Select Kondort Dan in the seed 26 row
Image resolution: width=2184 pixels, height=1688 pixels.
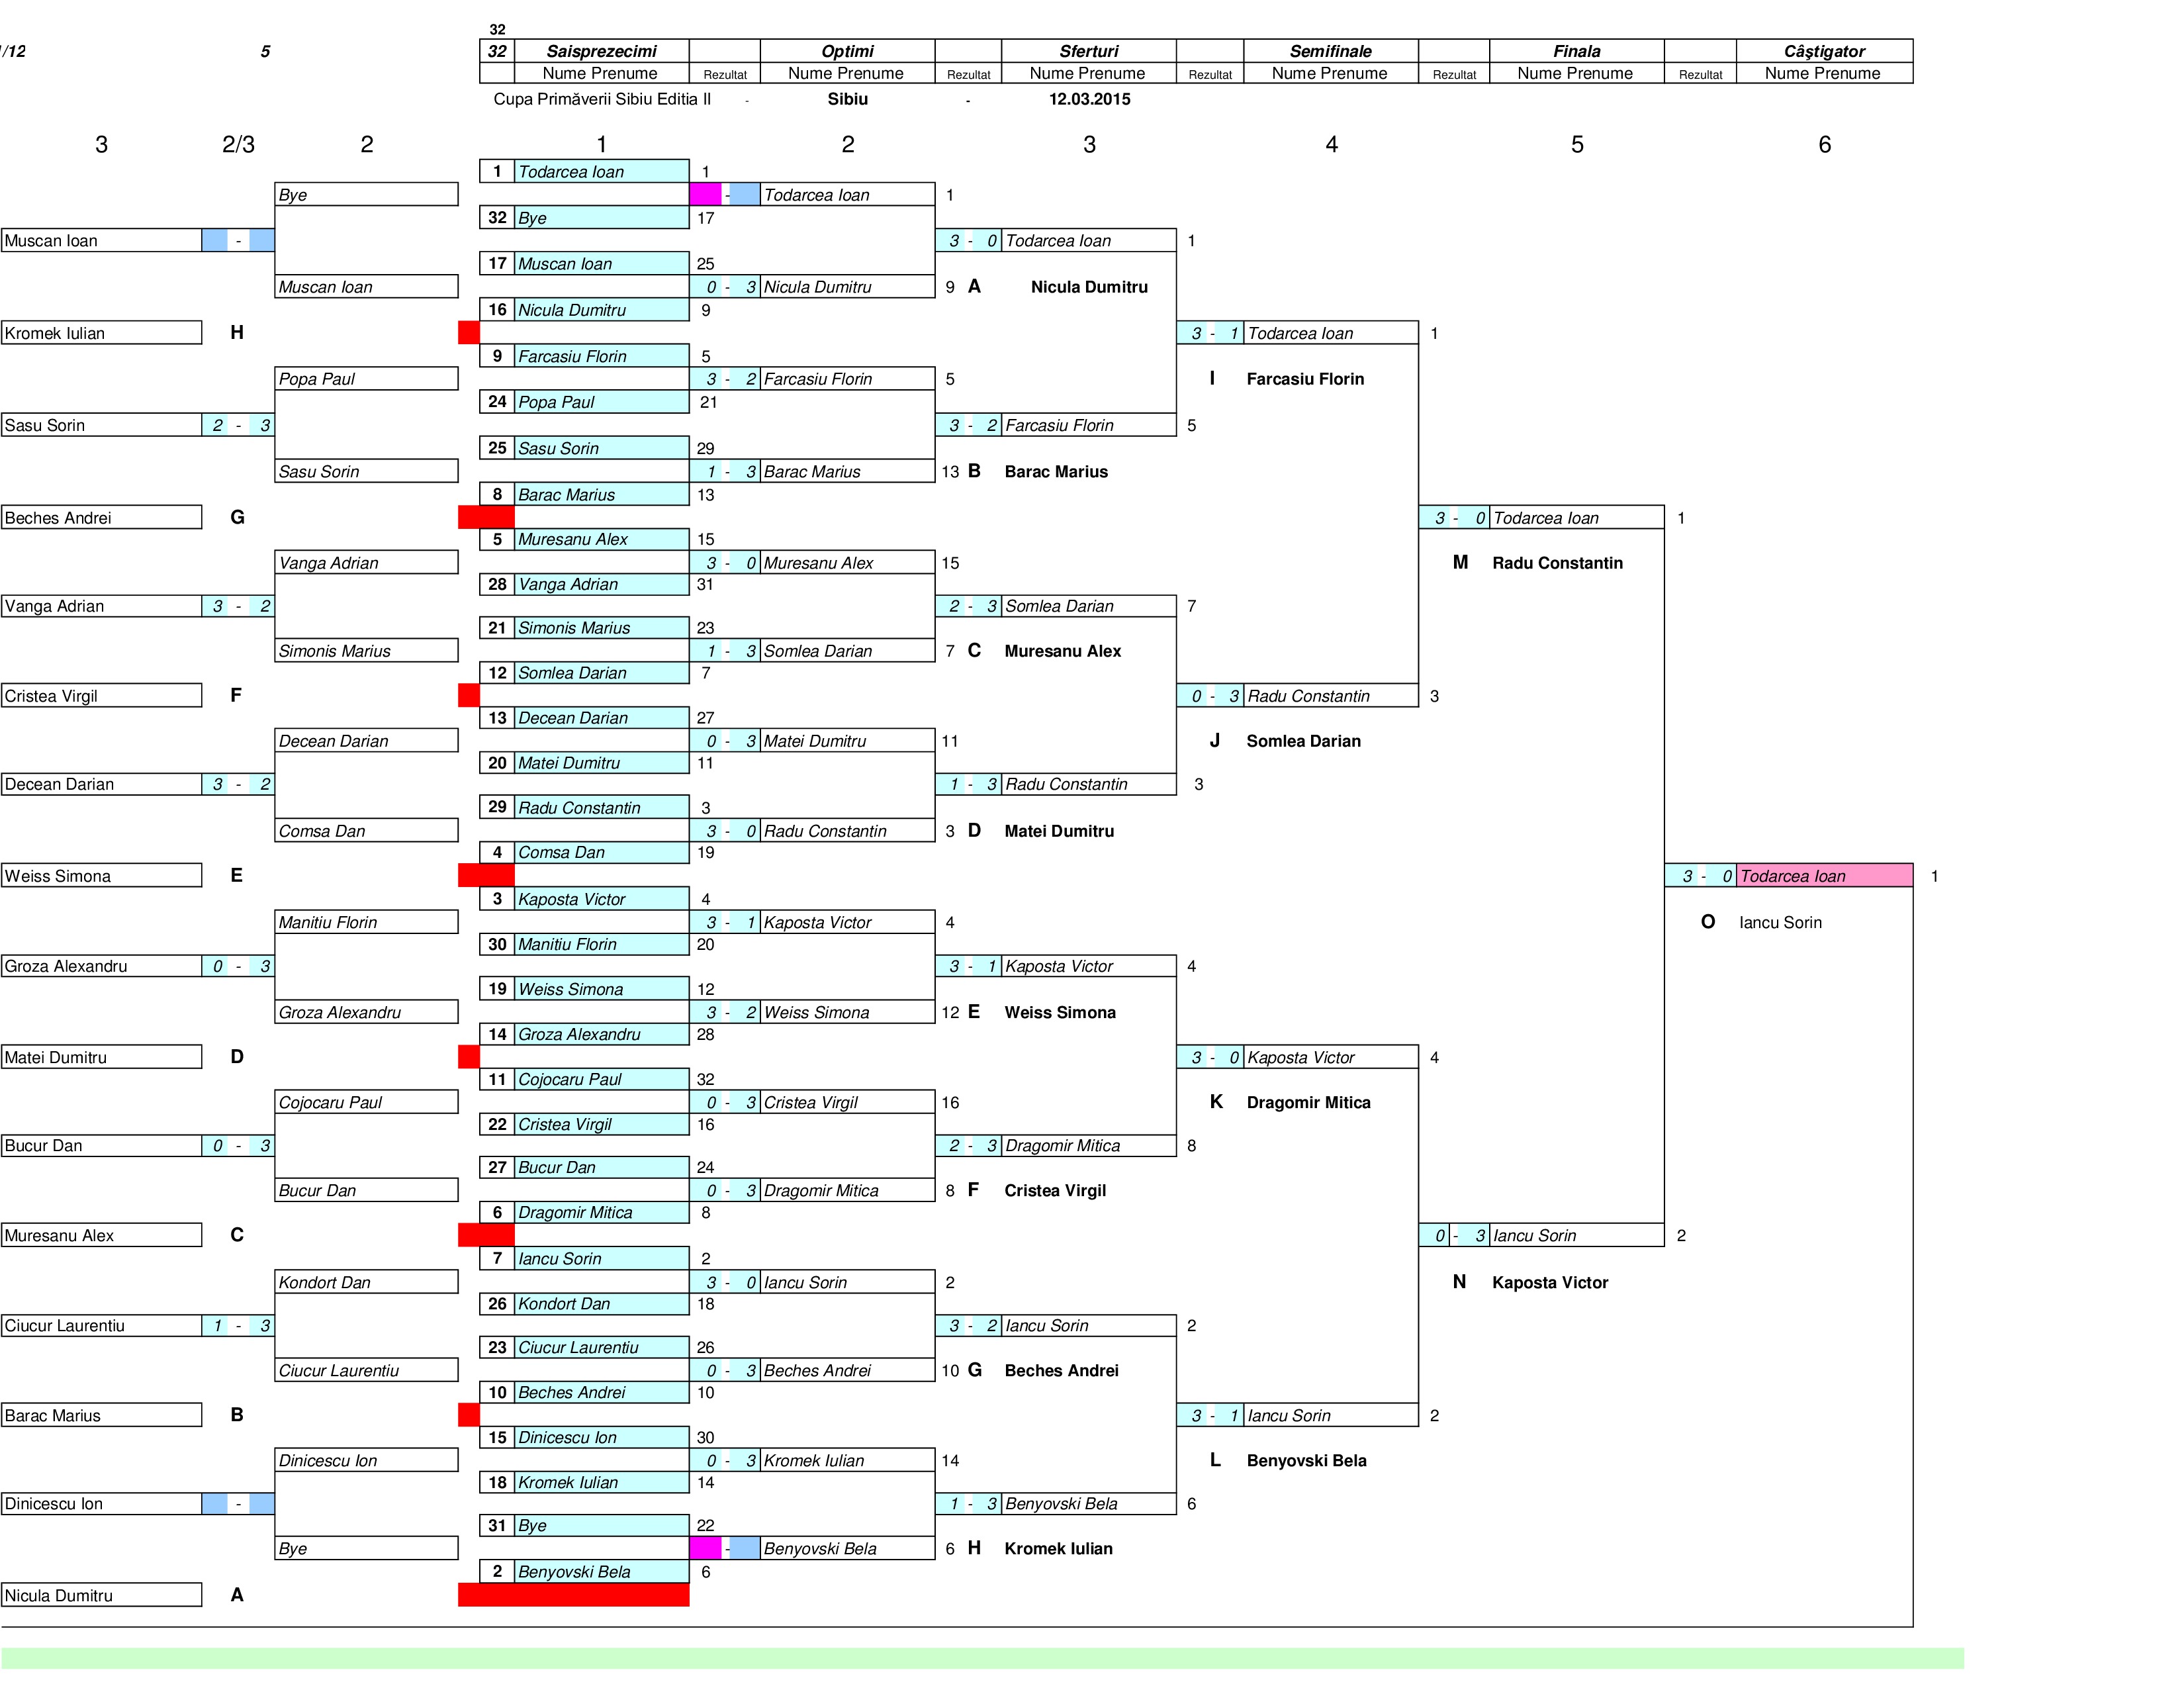601,1304
